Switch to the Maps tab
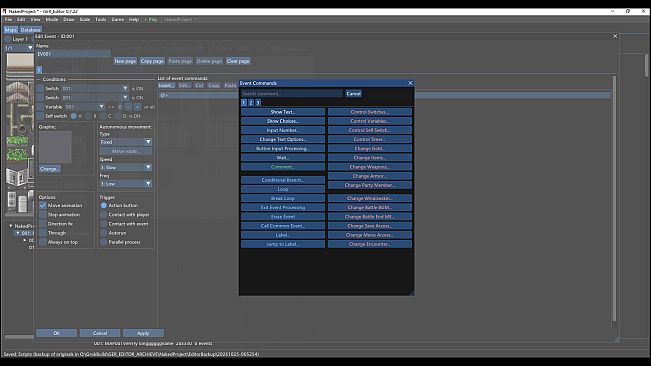Viewport: 651px width, 366px height. click(x=11, y=30)
